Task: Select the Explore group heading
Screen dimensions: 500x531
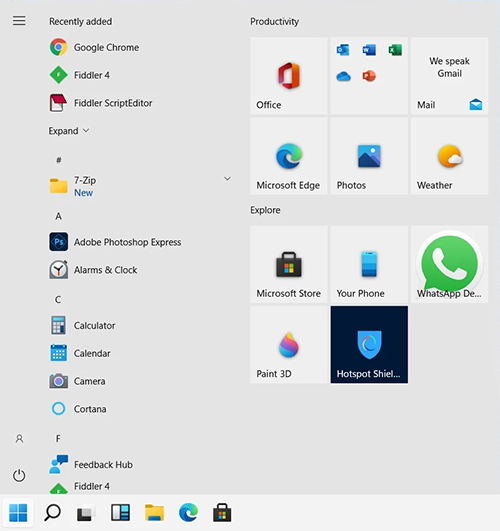Action: 265,210
